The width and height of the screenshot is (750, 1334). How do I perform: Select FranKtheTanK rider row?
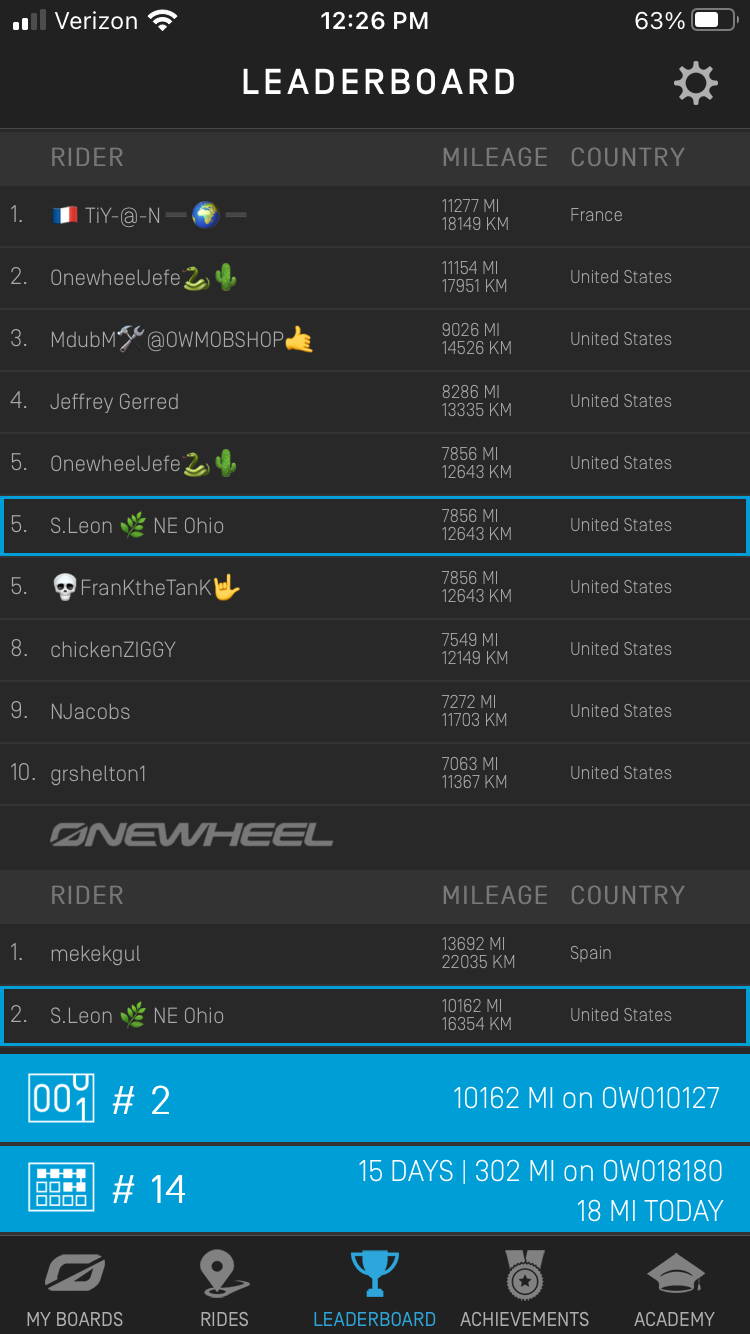pyautogui.click(x=375, y=587)
